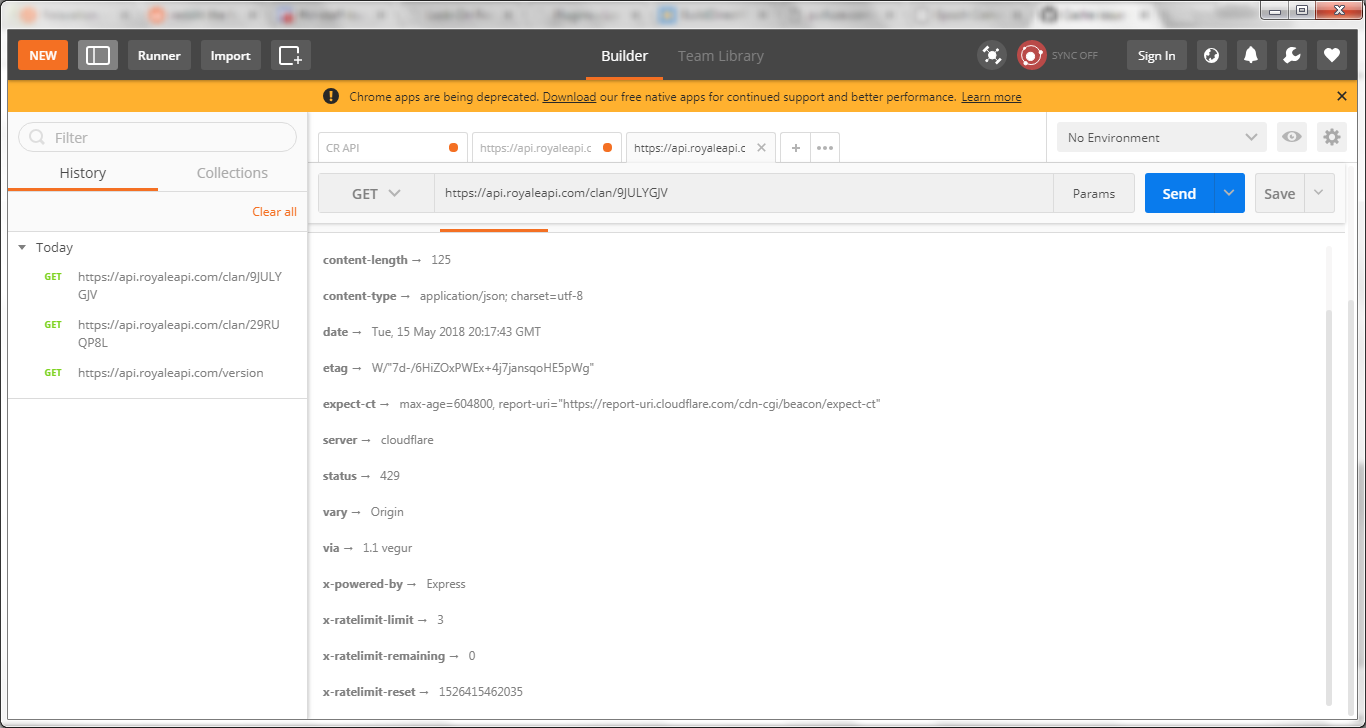Toggle the SYNC OFF switch
Image resolution: width=1366 pixels, height=728 pixels.
point(1032,55)
